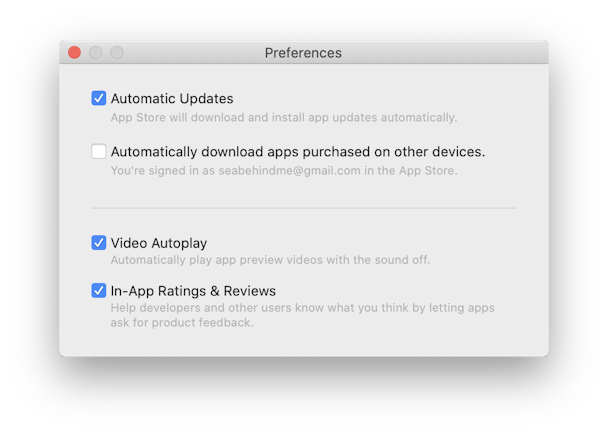Click the greyed-out minimize window button
This screenshot has width=608, height=435.
(x=95, y=52)
